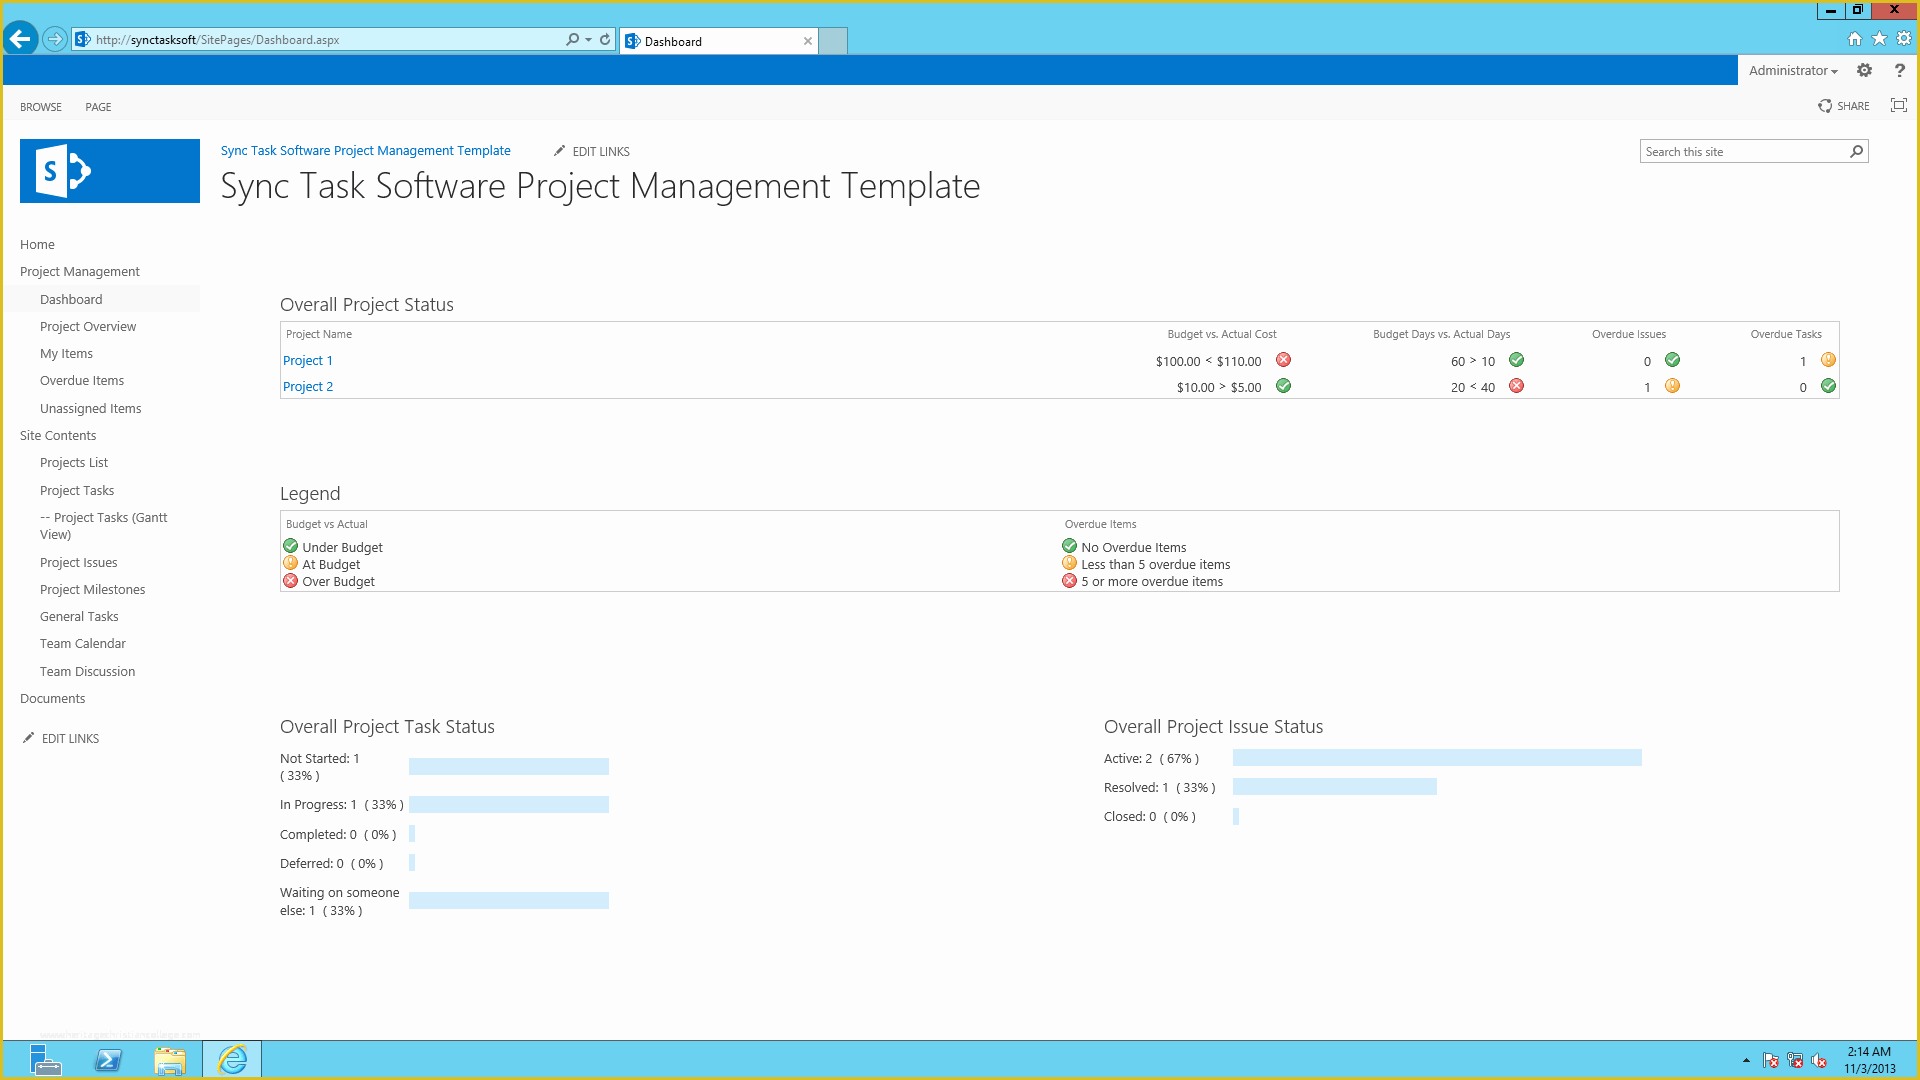Screen dimensions: 1920x1080
Task: Open Project Issues navigation link
Action: 79,563
